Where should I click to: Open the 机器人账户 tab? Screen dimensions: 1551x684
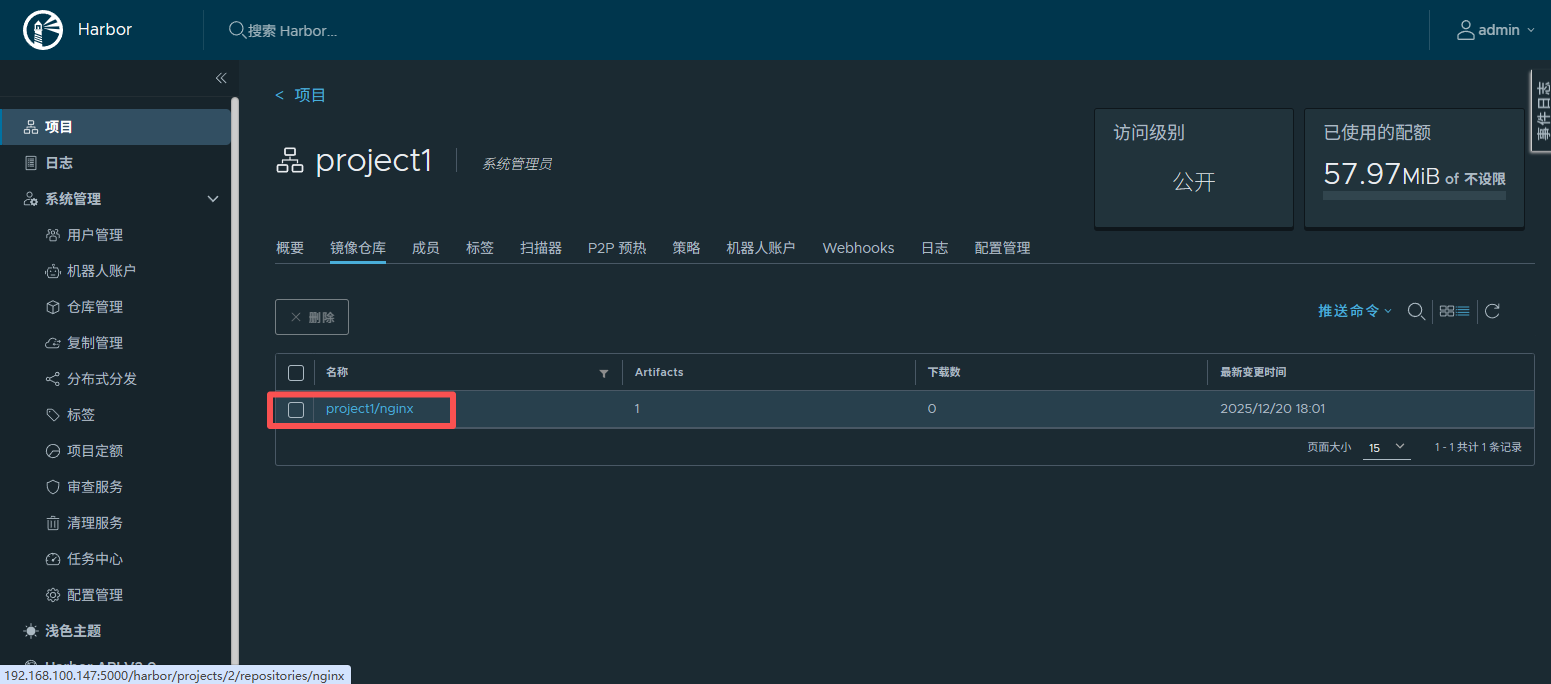tap(761, 248)
